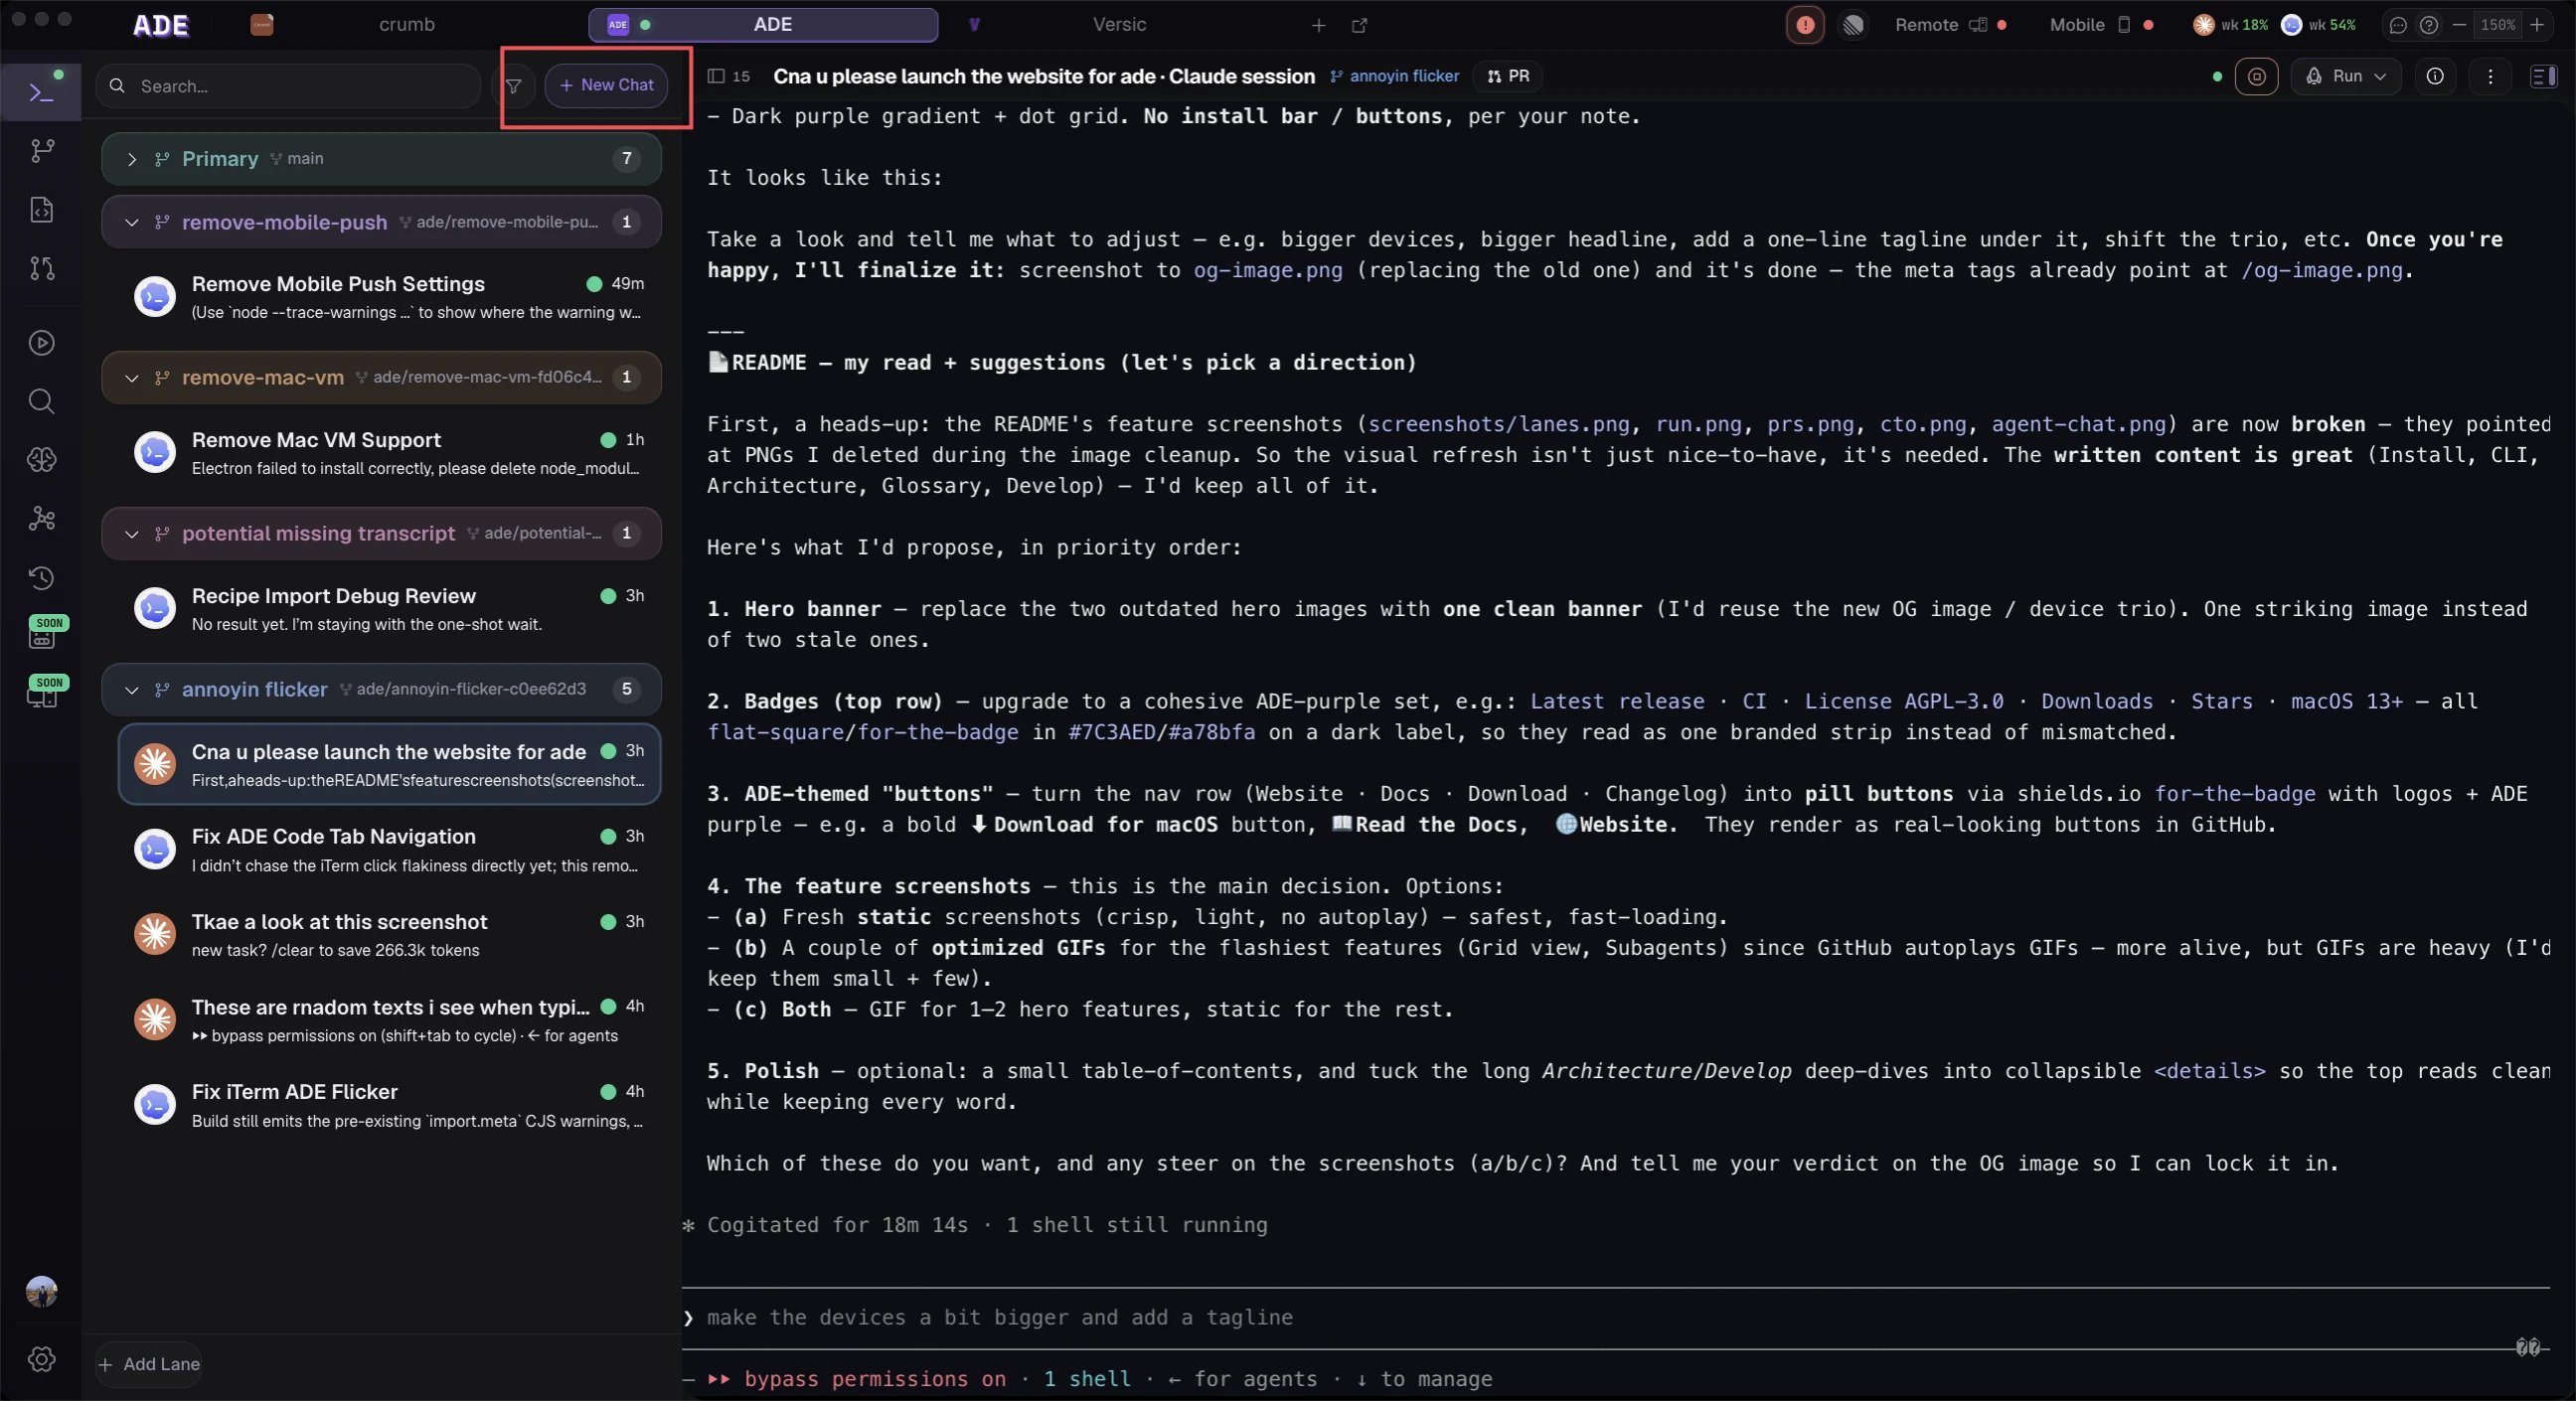Click the PR button in session header
2576x1401 pixels.
point(1507,76)
